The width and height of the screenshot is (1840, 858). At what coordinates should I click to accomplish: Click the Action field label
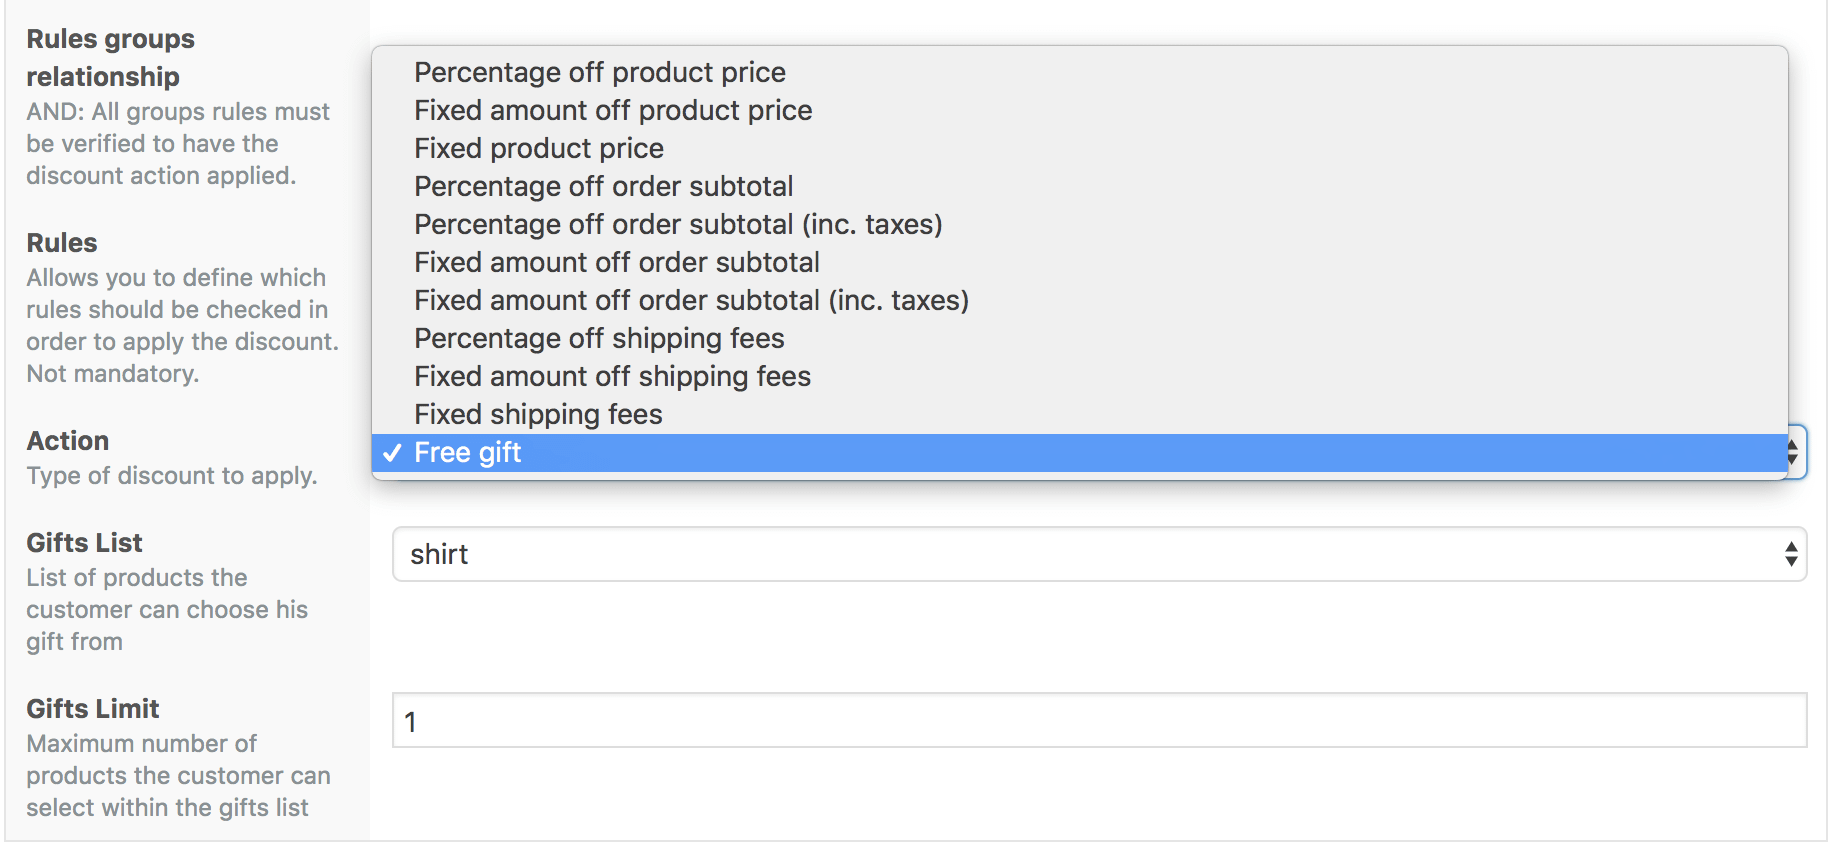pos(68,441)
